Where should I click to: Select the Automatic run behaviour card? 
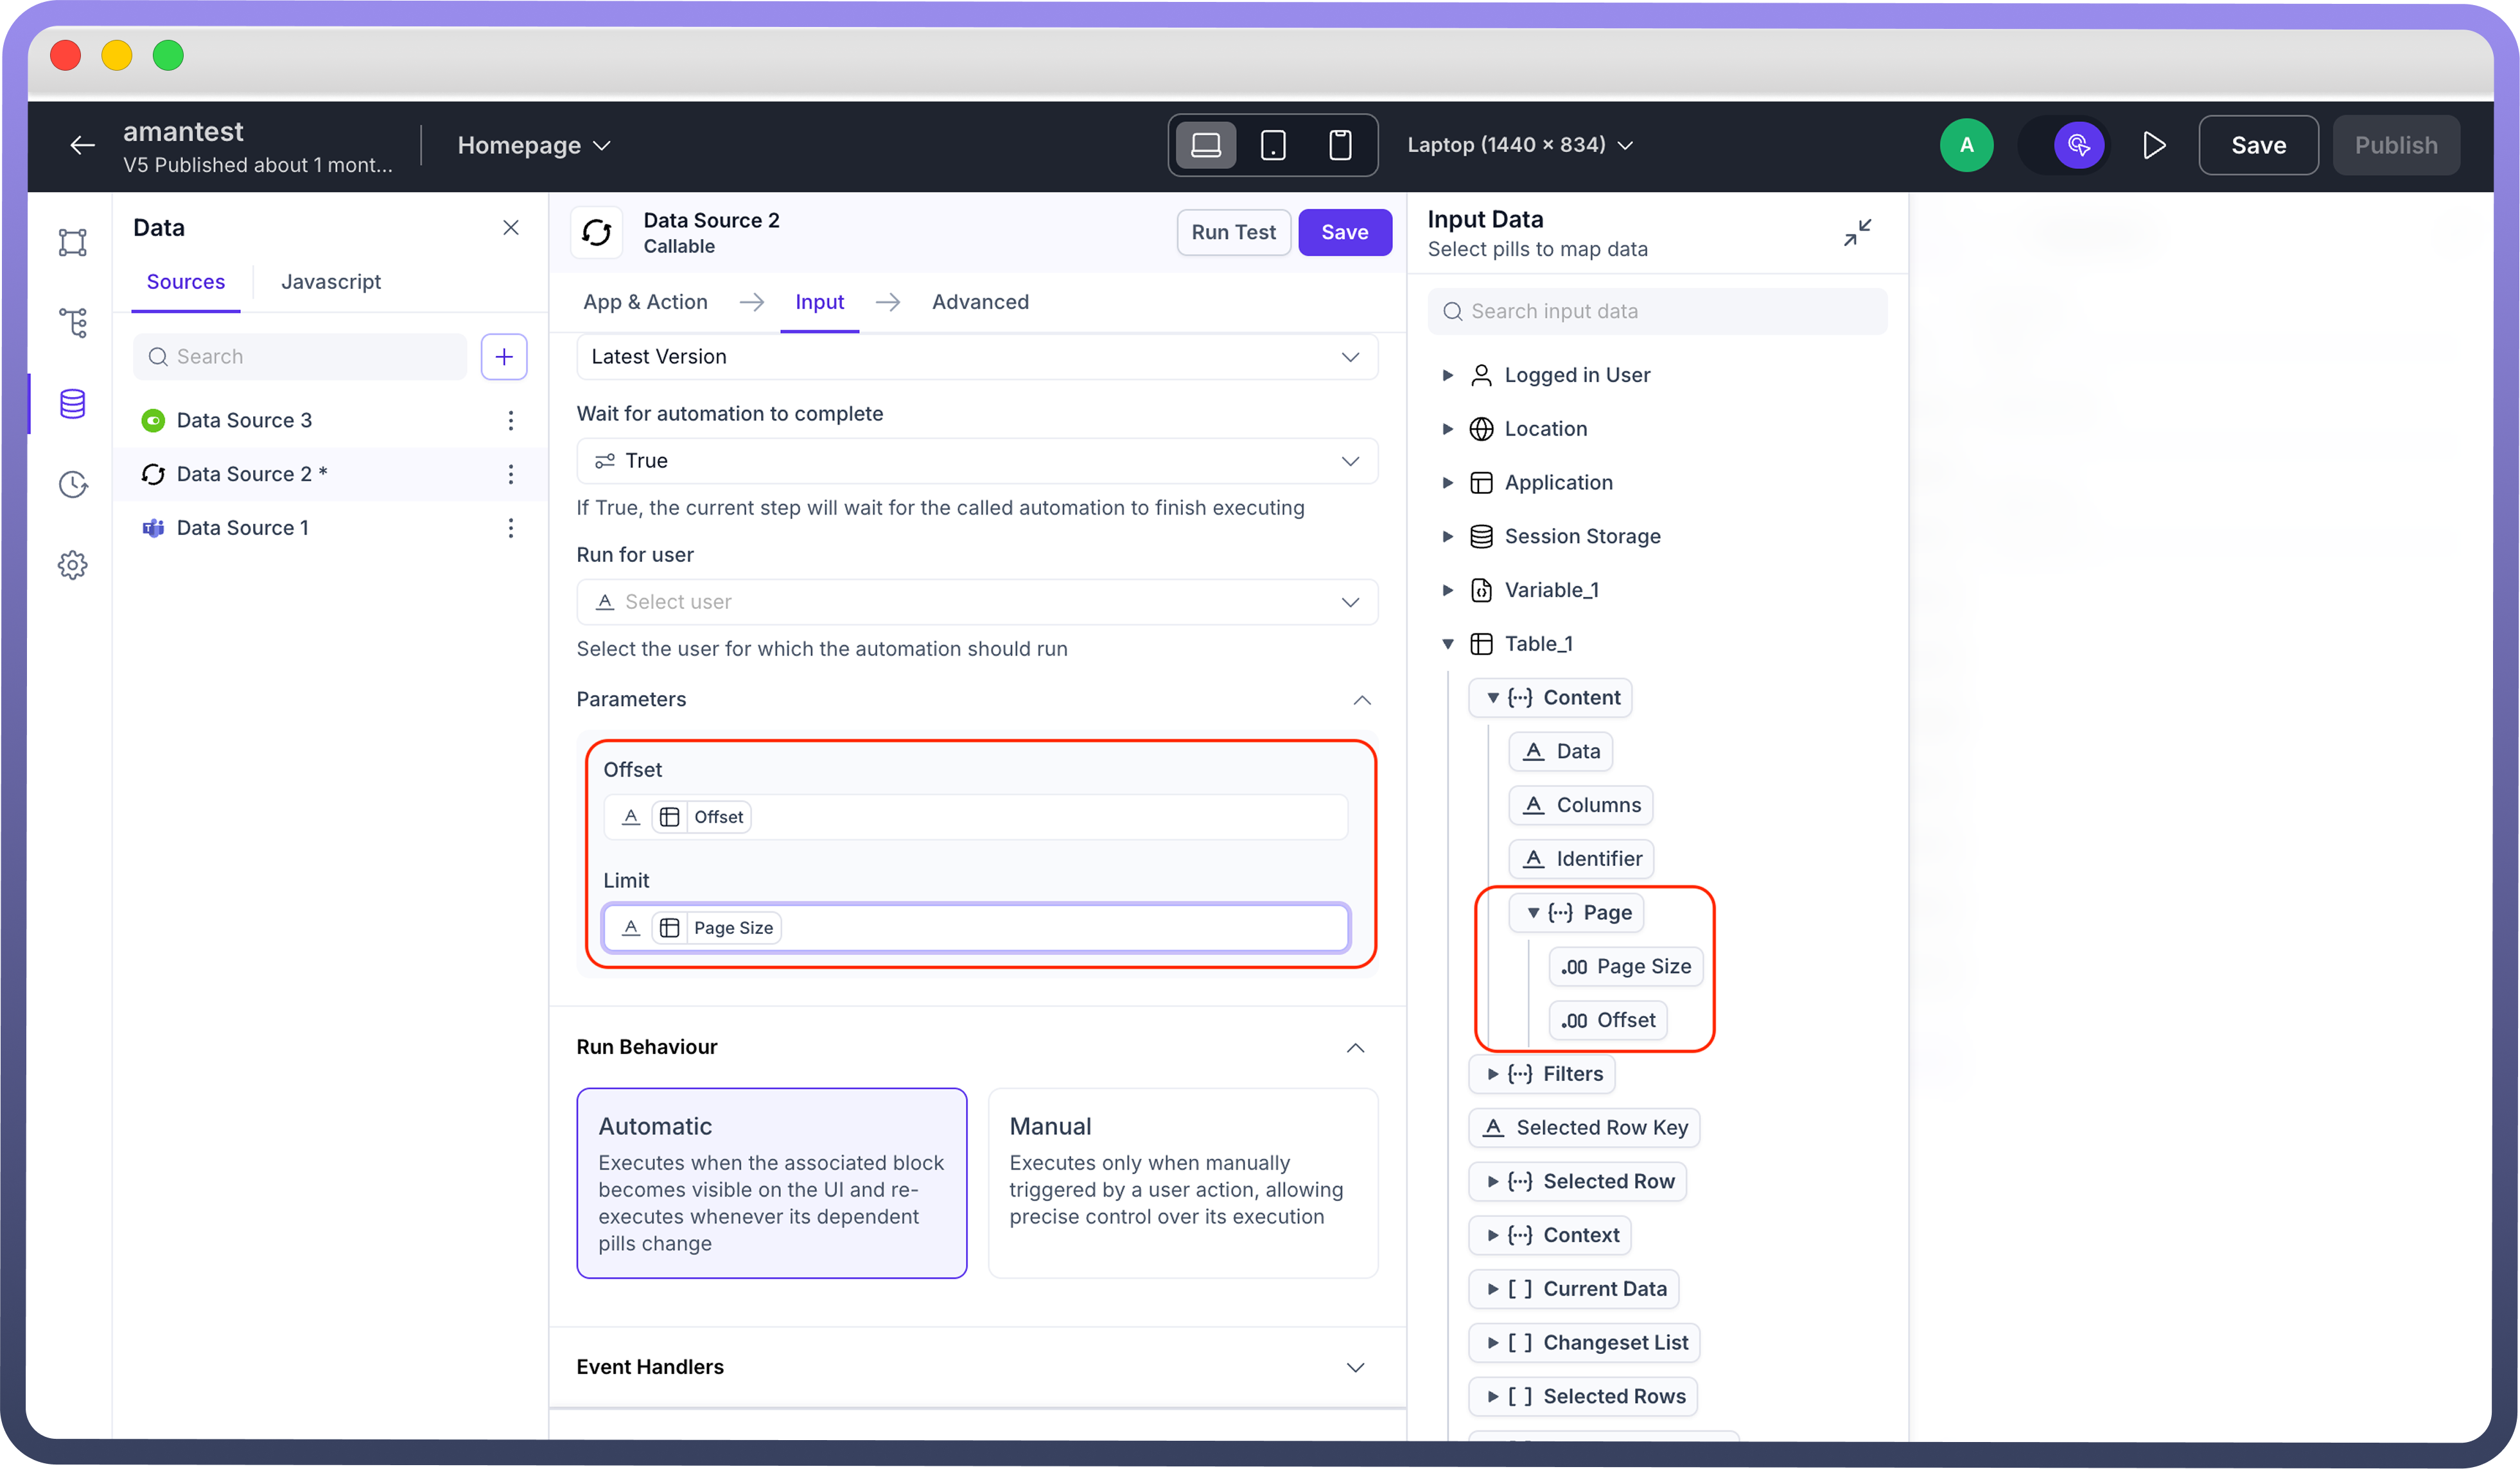point(771,1182)
